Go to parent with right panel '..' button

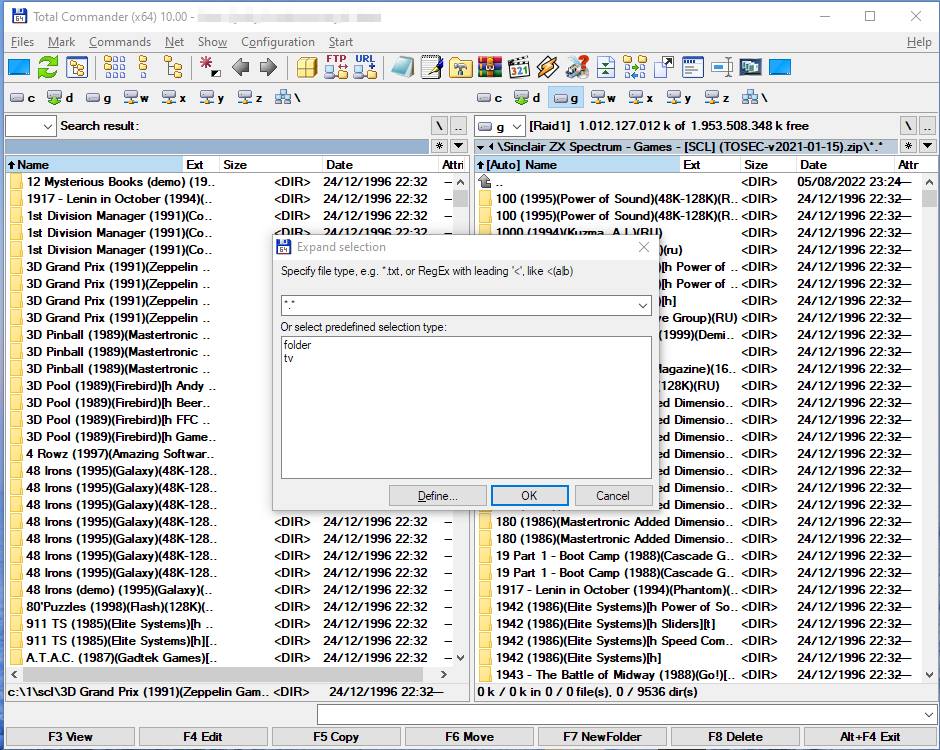[927, 126]
